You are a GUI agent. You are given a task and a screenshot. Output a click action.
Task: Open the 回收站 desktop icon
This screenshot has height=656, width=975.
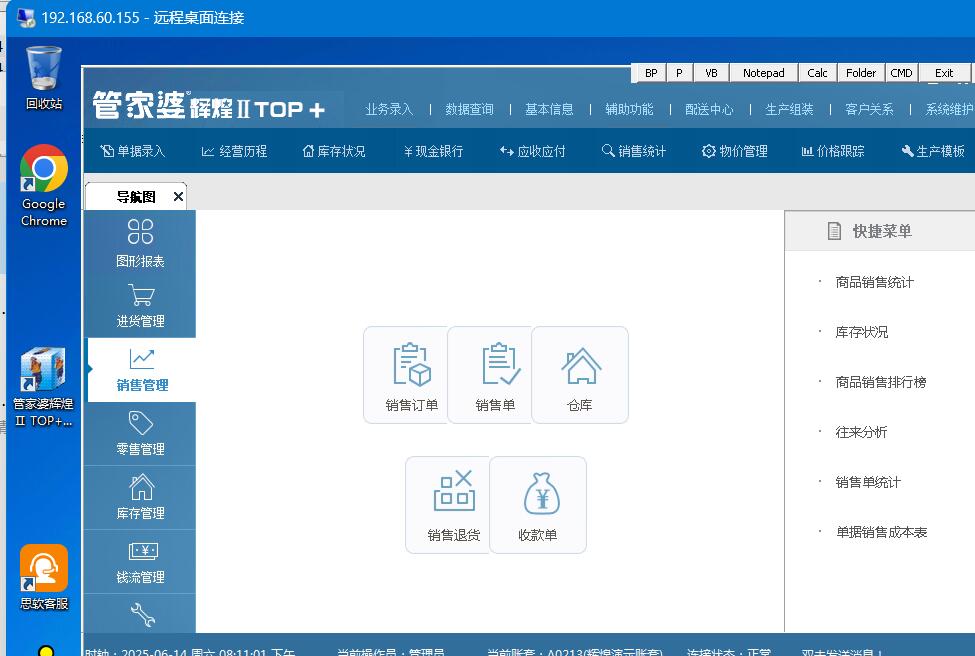(x=44, y=77)
